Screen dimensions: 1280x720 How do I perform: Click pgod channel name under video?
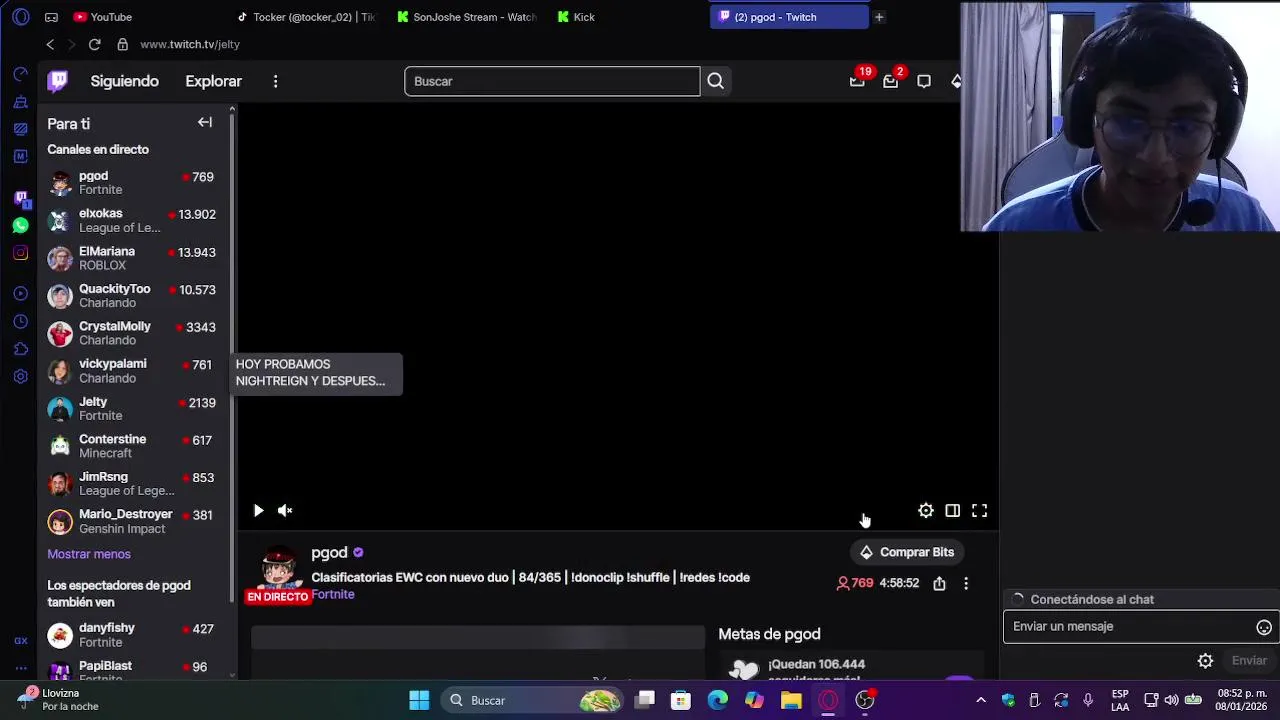(329, 552)
